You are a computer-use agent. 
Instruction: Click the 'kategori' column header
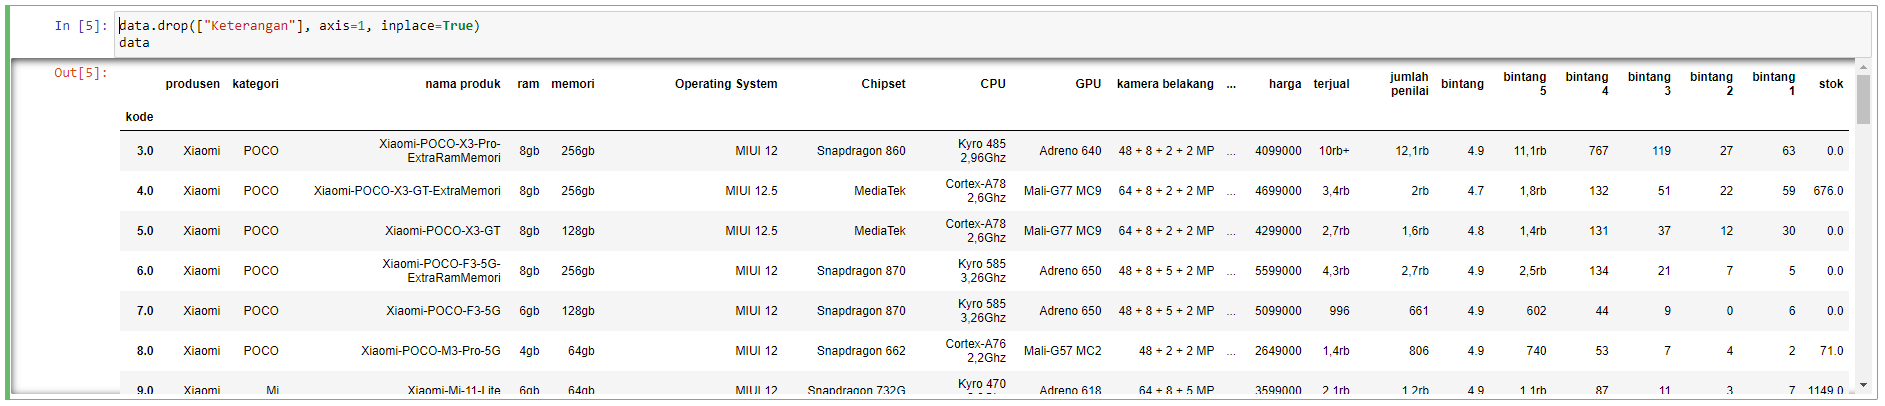coord(256,84)
